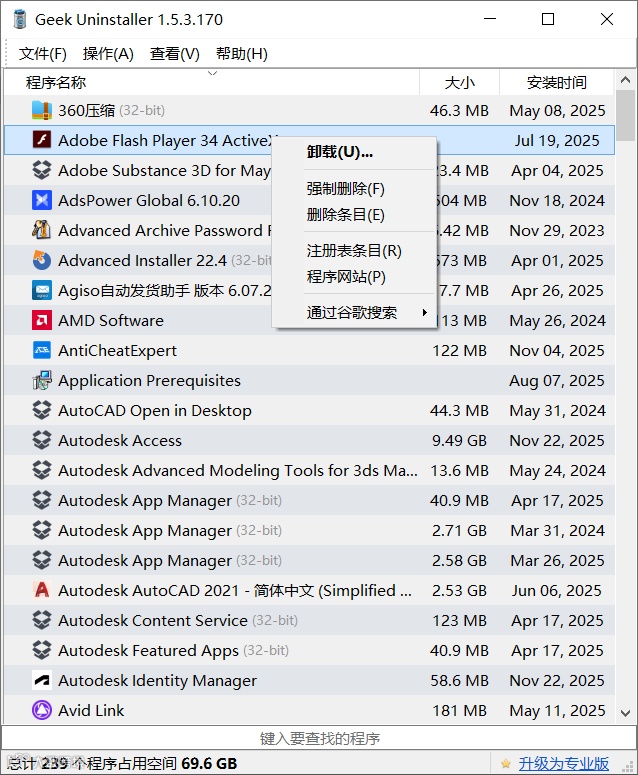Click the vertical scrollbar thumb
This screenshot has width=638, height=775.
pyautogui.click(x=625, y=115)
